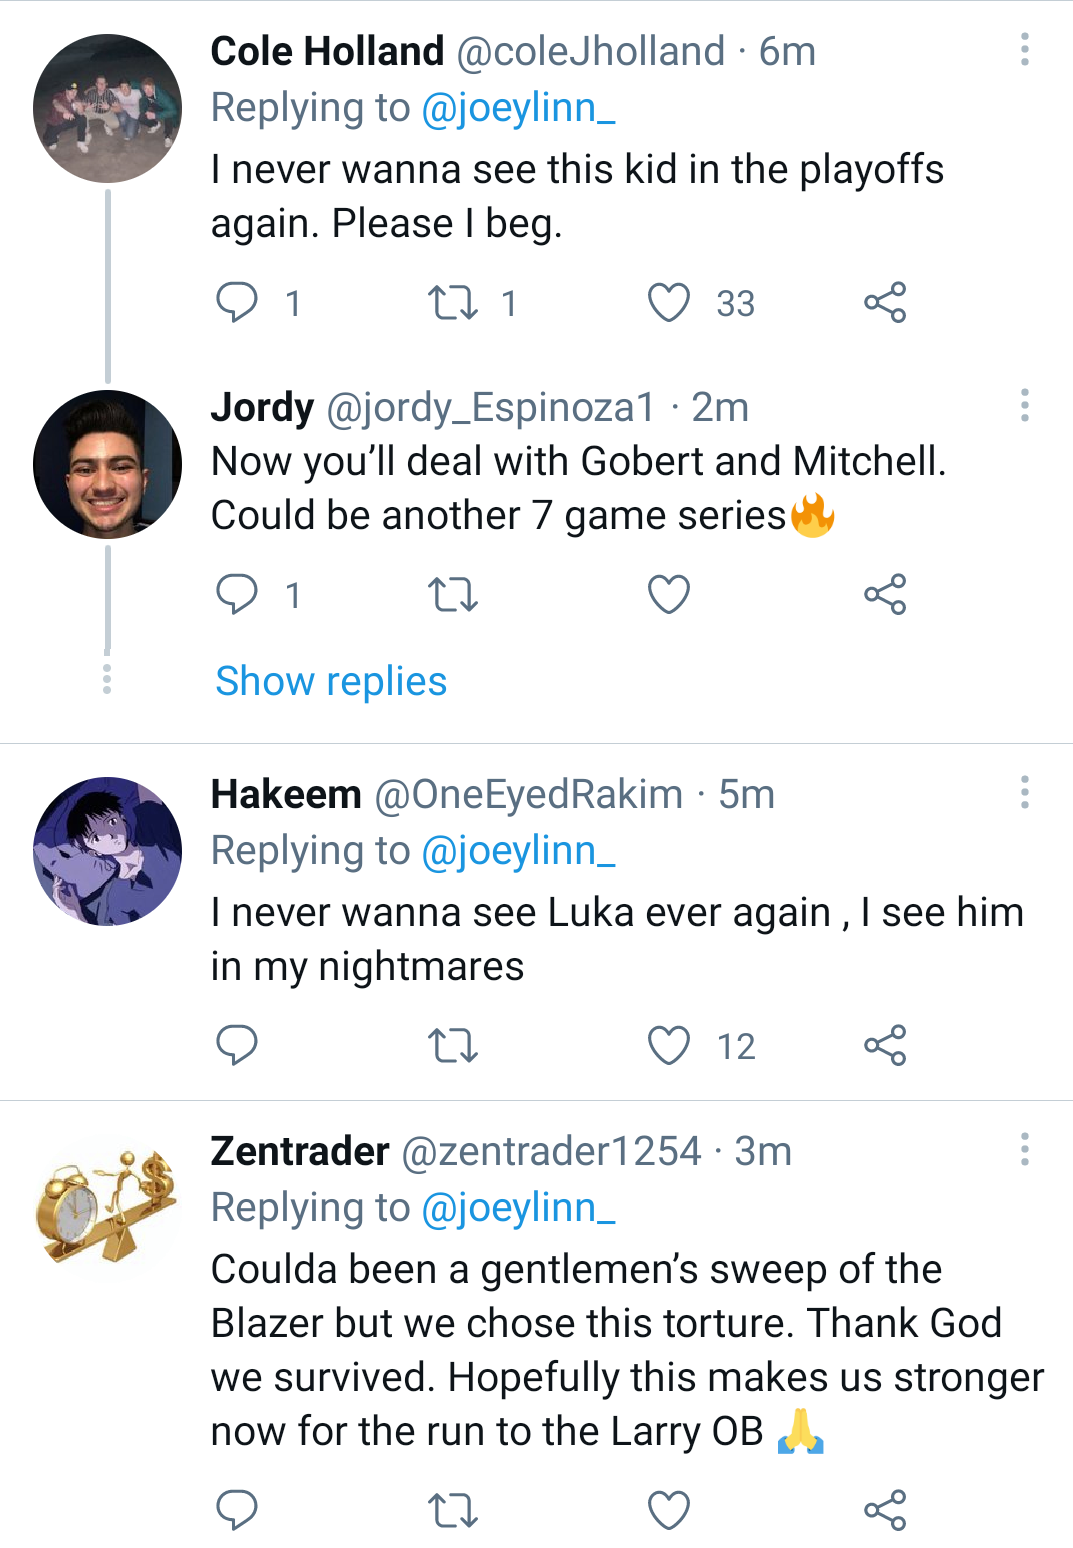The height and width of the screenshot is (1548, 1073).
Task: Share Cole Holland's tweet
Action: coord(885,303)
